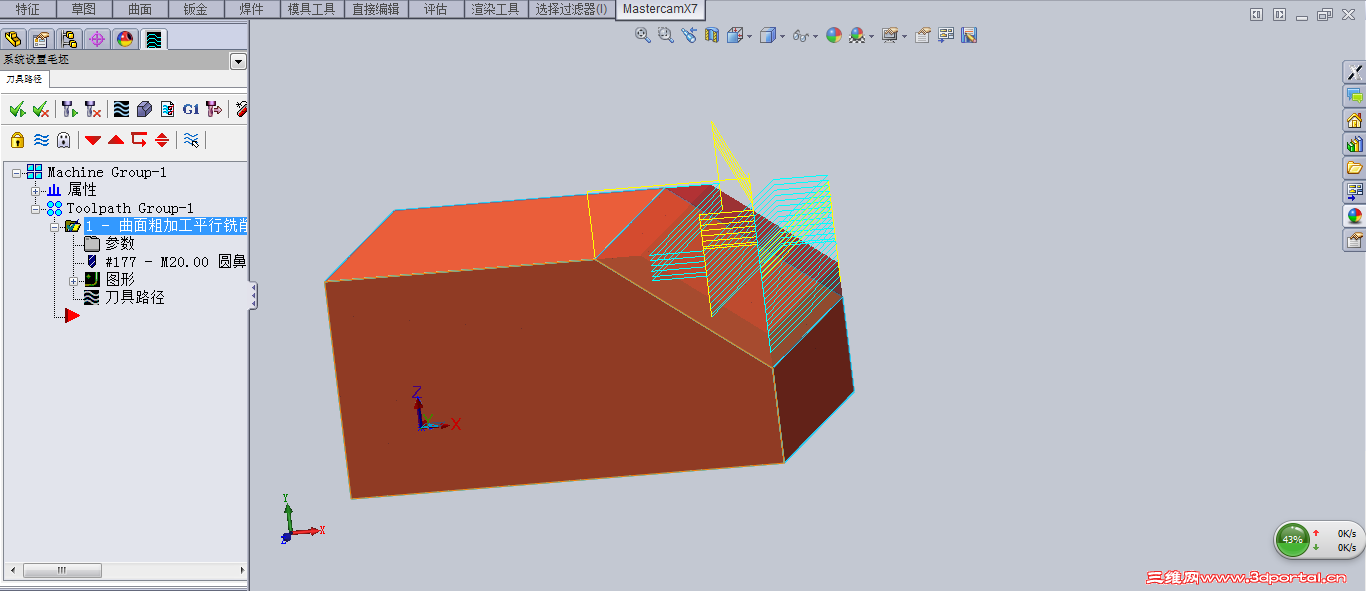Collapse the Machine Group-1 tree node
The image size is (1366, 591).
tap(17, 172)
